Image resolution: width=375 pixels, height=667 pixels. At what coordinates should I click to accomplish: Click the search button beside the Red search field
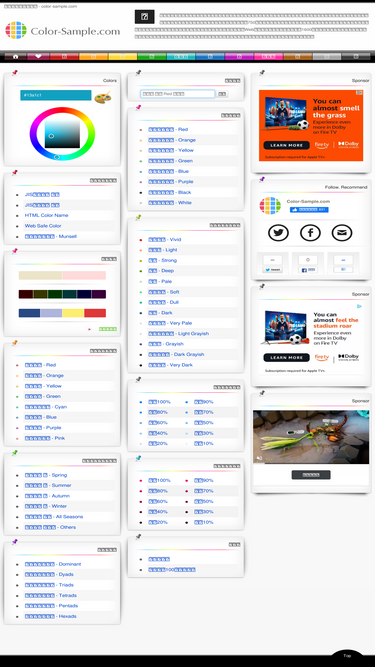pos(222,94)
